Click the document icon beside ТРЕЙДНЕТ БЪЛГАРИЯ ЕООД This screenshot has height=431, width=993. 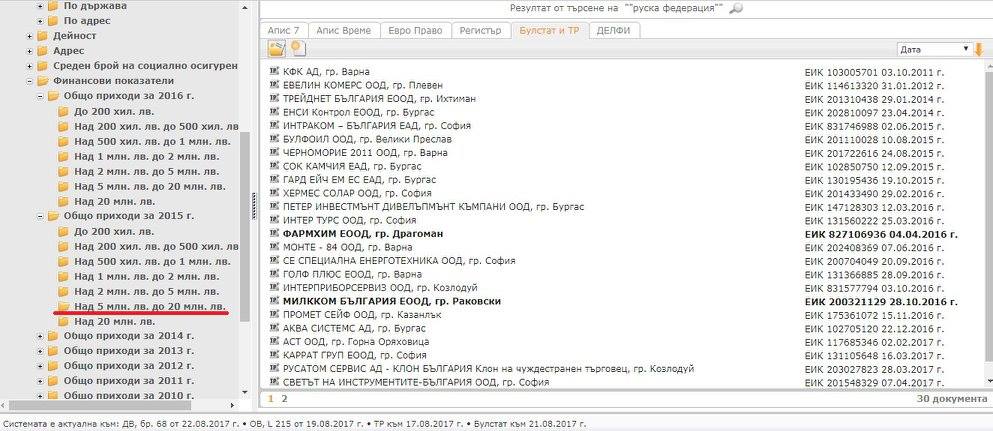(x=274, y=98)
